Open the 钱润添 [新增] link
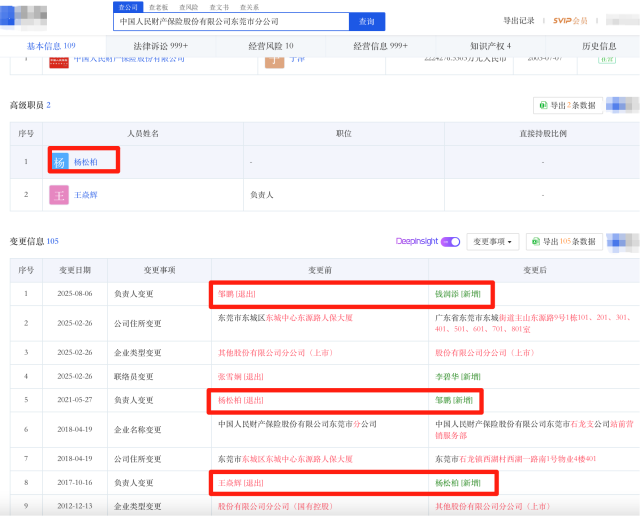 pos(453,293)
